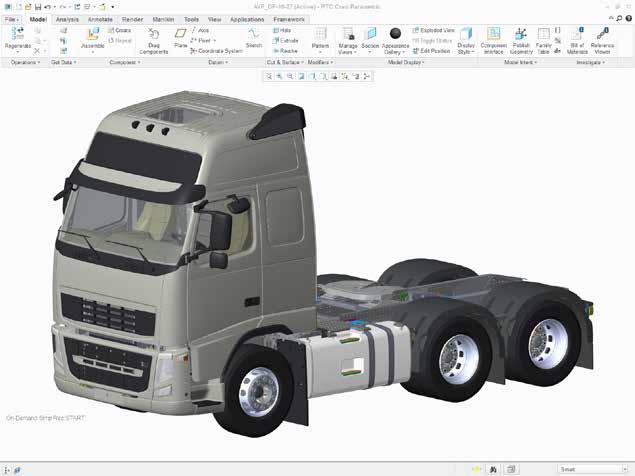
Task: Select the Revolve tool
Action: 286,51
